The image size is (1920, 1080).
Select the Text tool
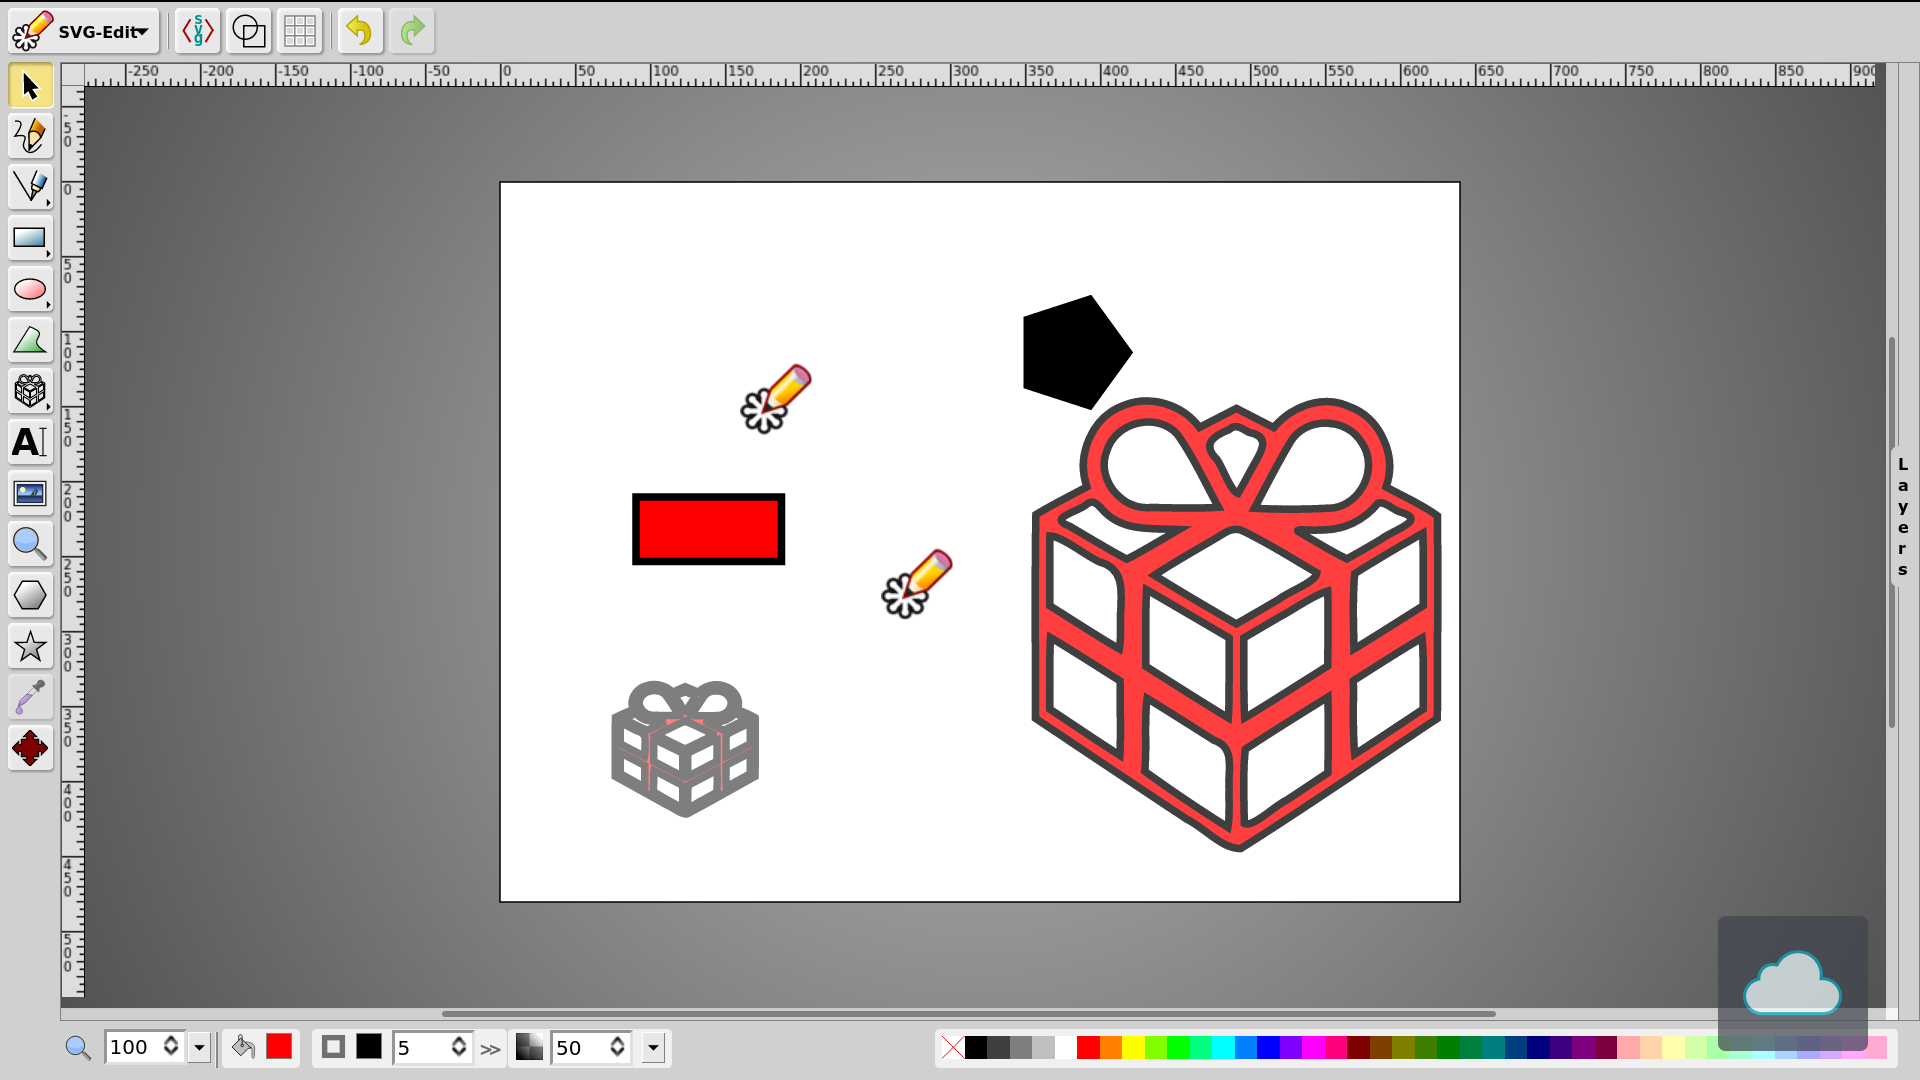point(30,442)
